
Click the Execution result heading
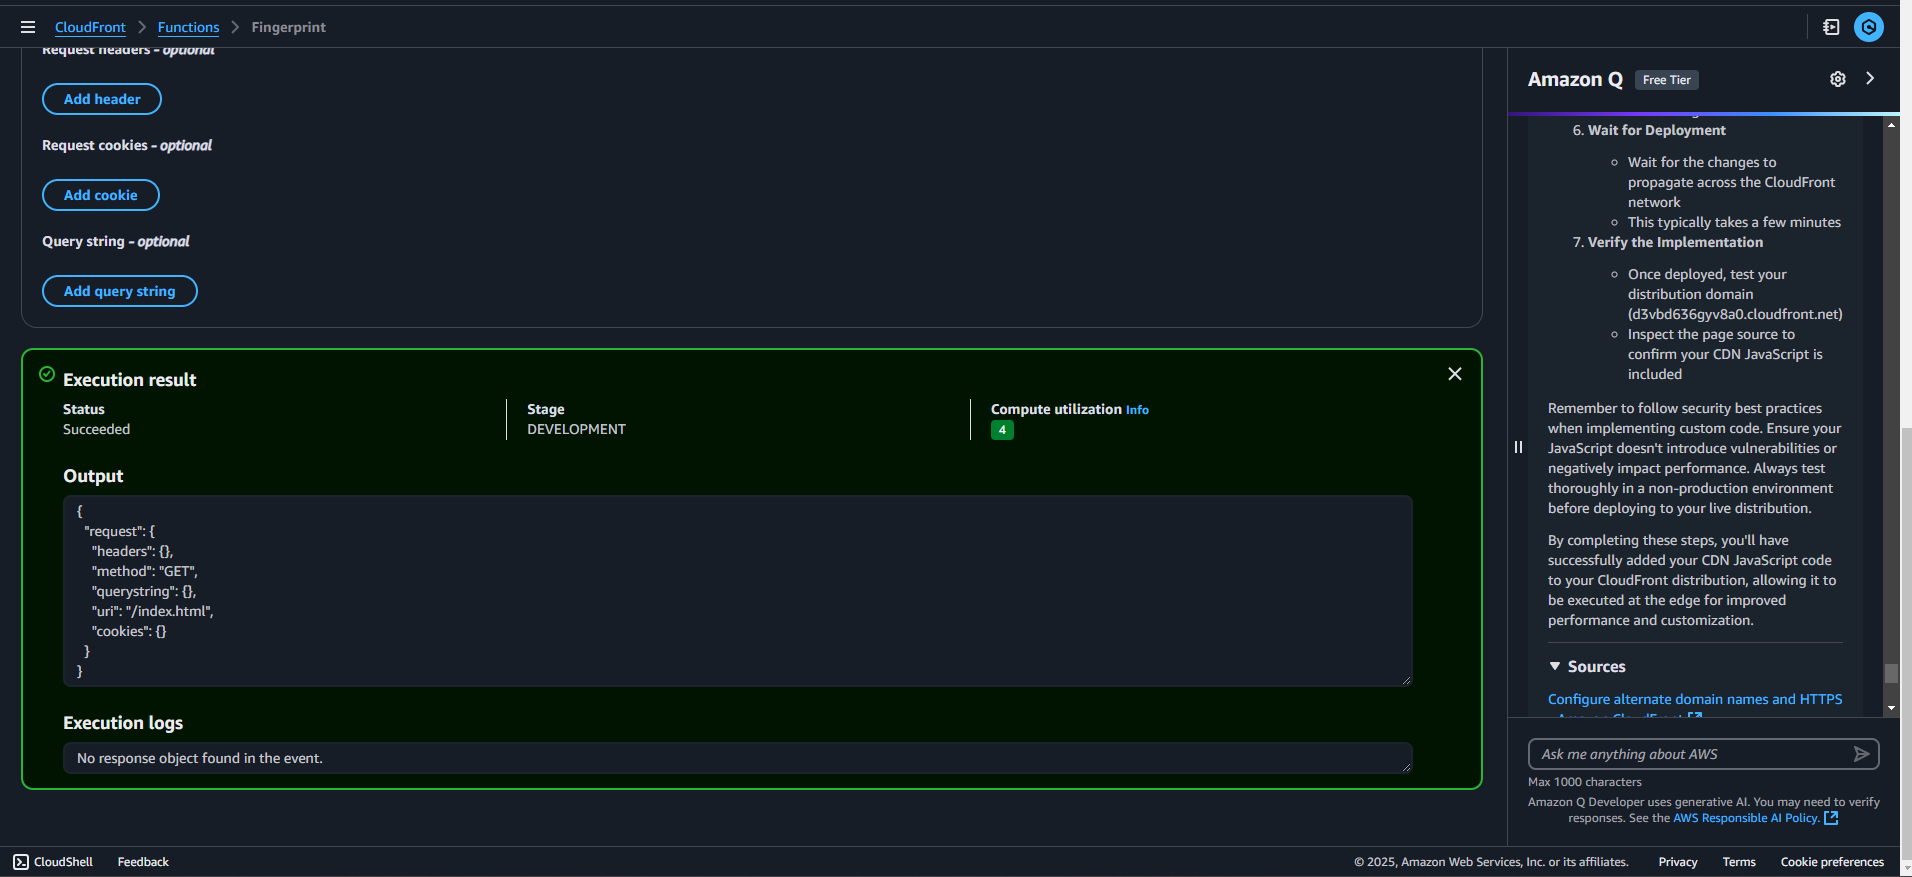click(130, 380)
